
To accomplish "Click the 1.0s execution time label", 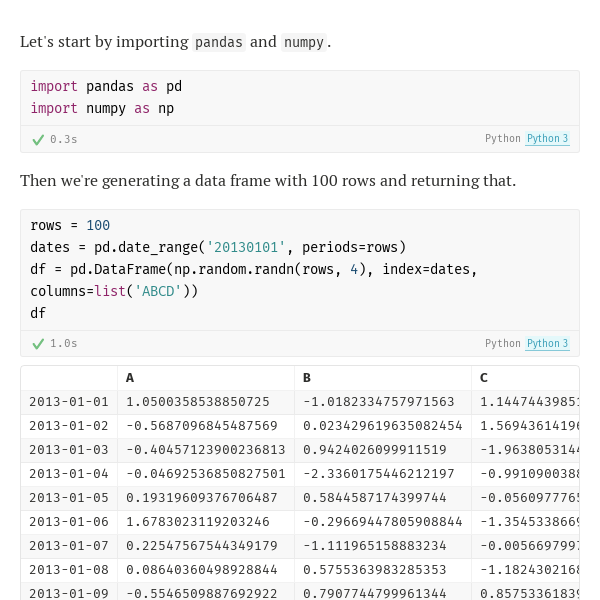I will [x=64, y=343].
